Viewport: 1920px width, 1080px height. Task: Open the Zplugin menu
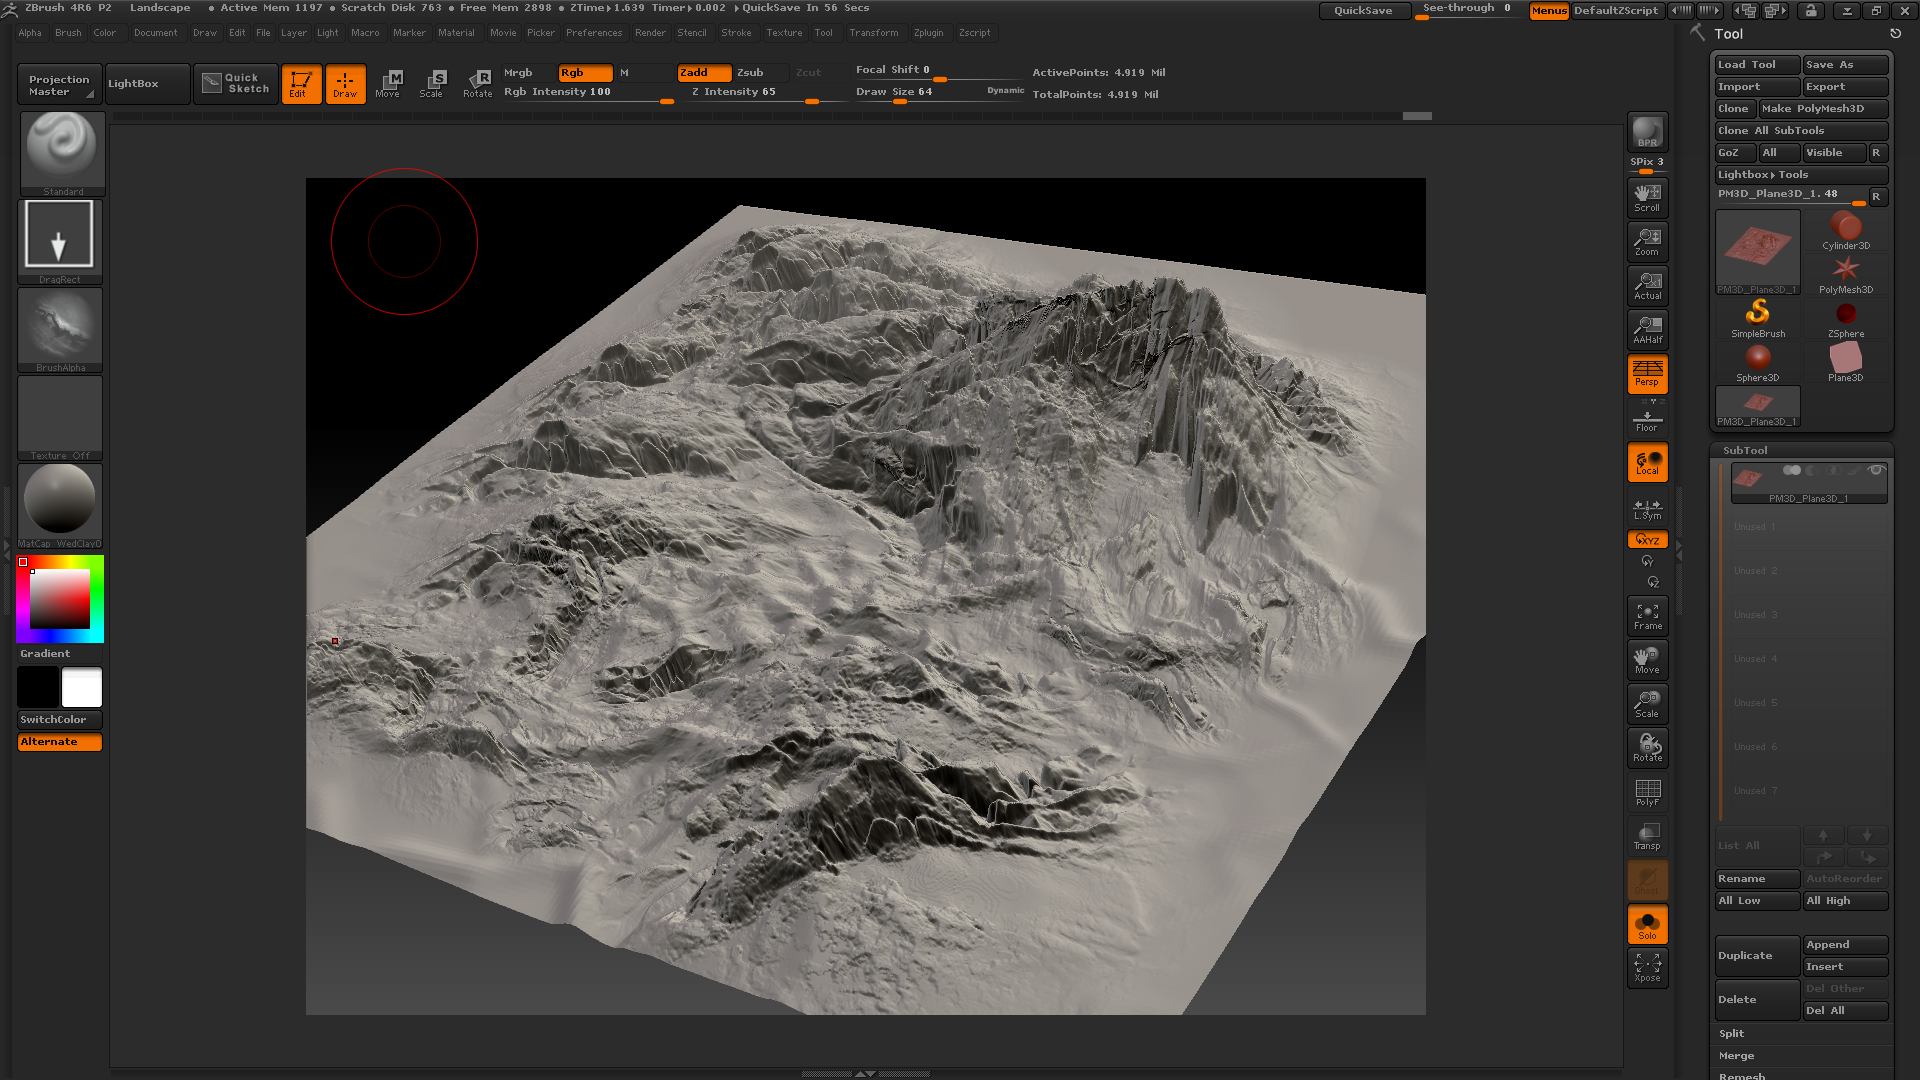tap(928, 32)
